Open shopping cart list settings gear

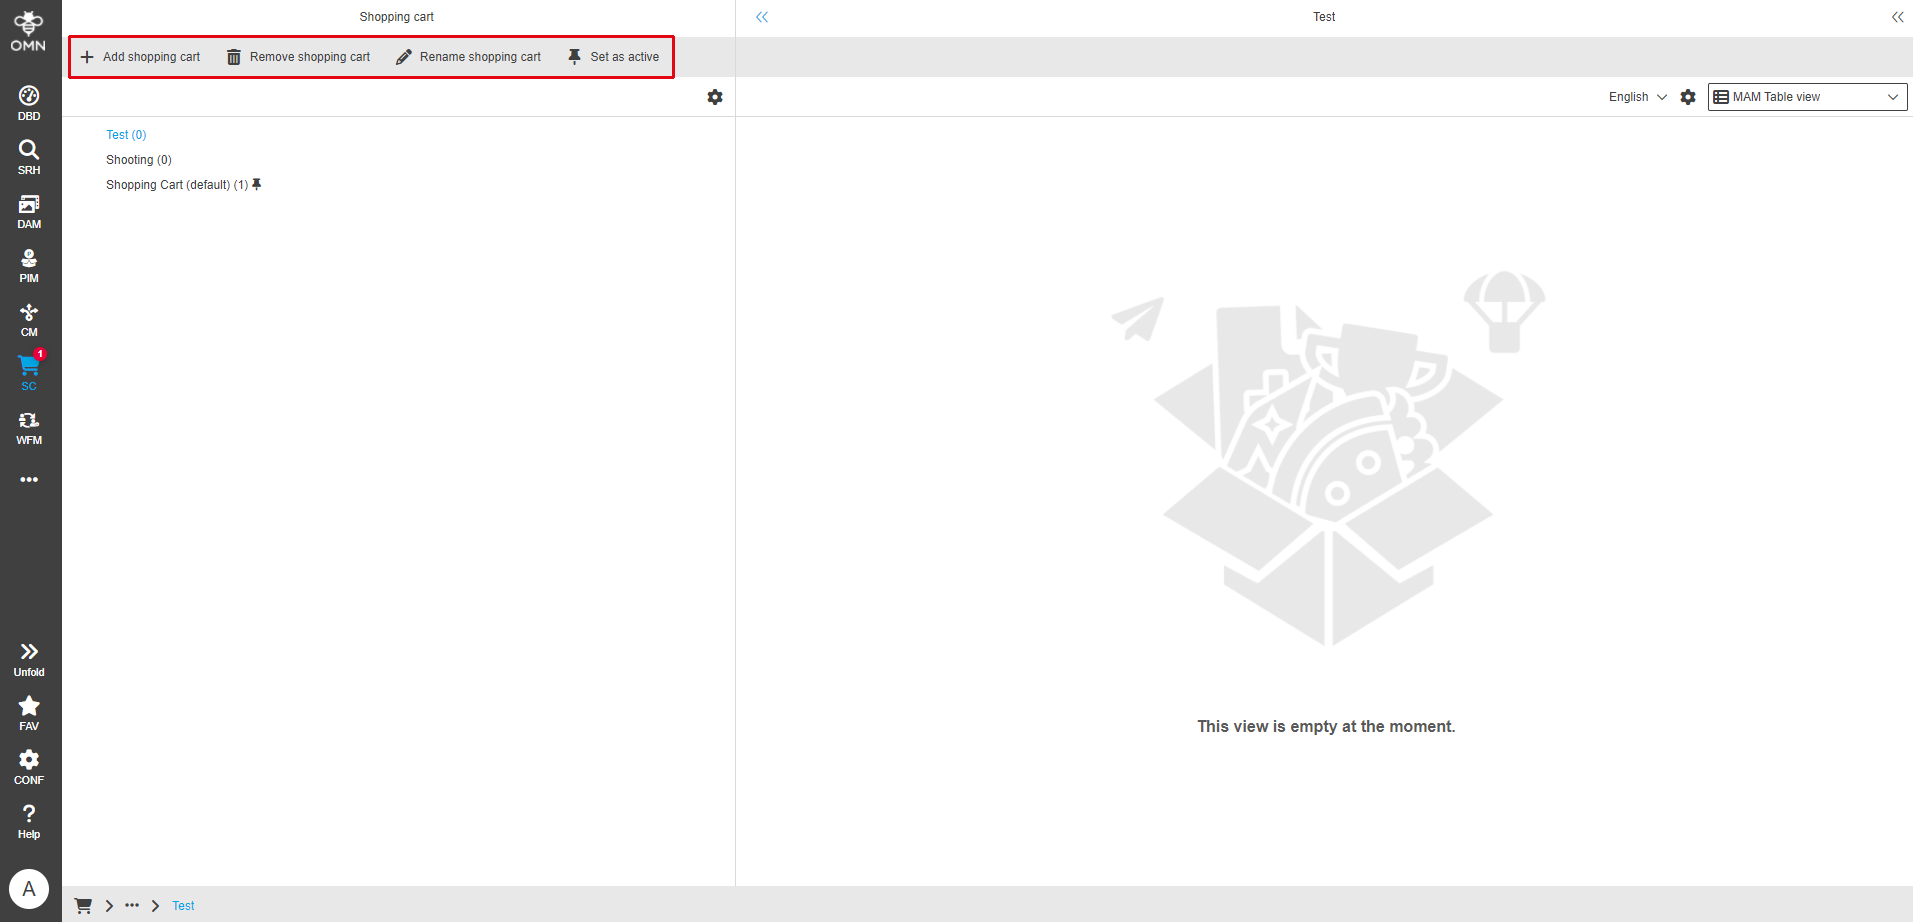(x=715, y=97)
